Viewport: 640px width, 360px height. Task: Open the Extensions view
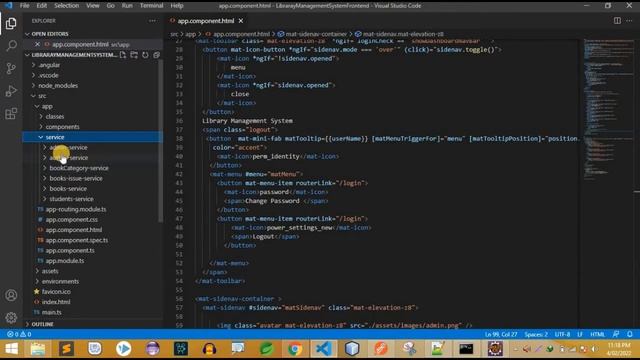11,113
